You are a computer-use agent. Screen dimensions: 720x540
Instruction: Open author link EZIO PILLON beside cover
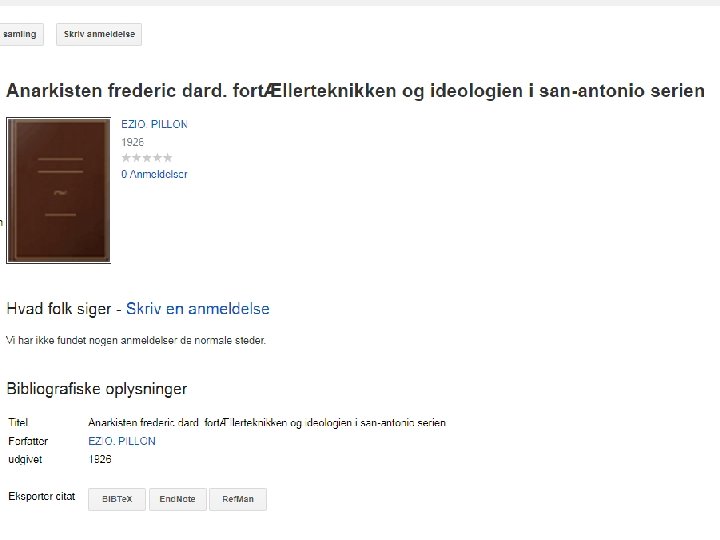(x=154, y=124)
